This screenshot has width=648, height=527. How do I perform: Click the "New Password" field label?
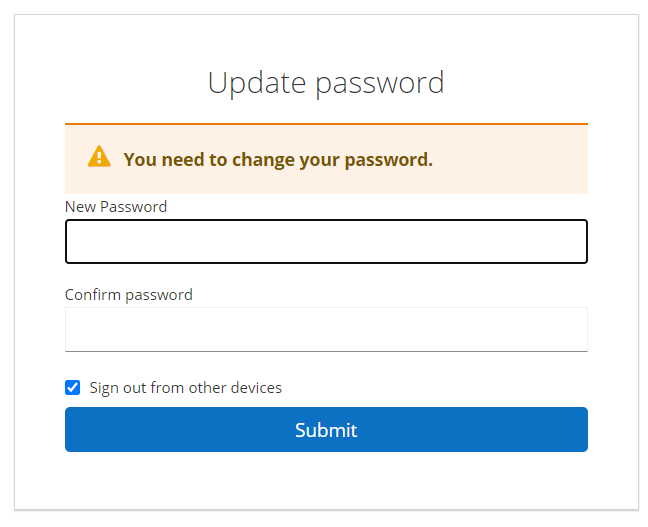tap(116, 207)
